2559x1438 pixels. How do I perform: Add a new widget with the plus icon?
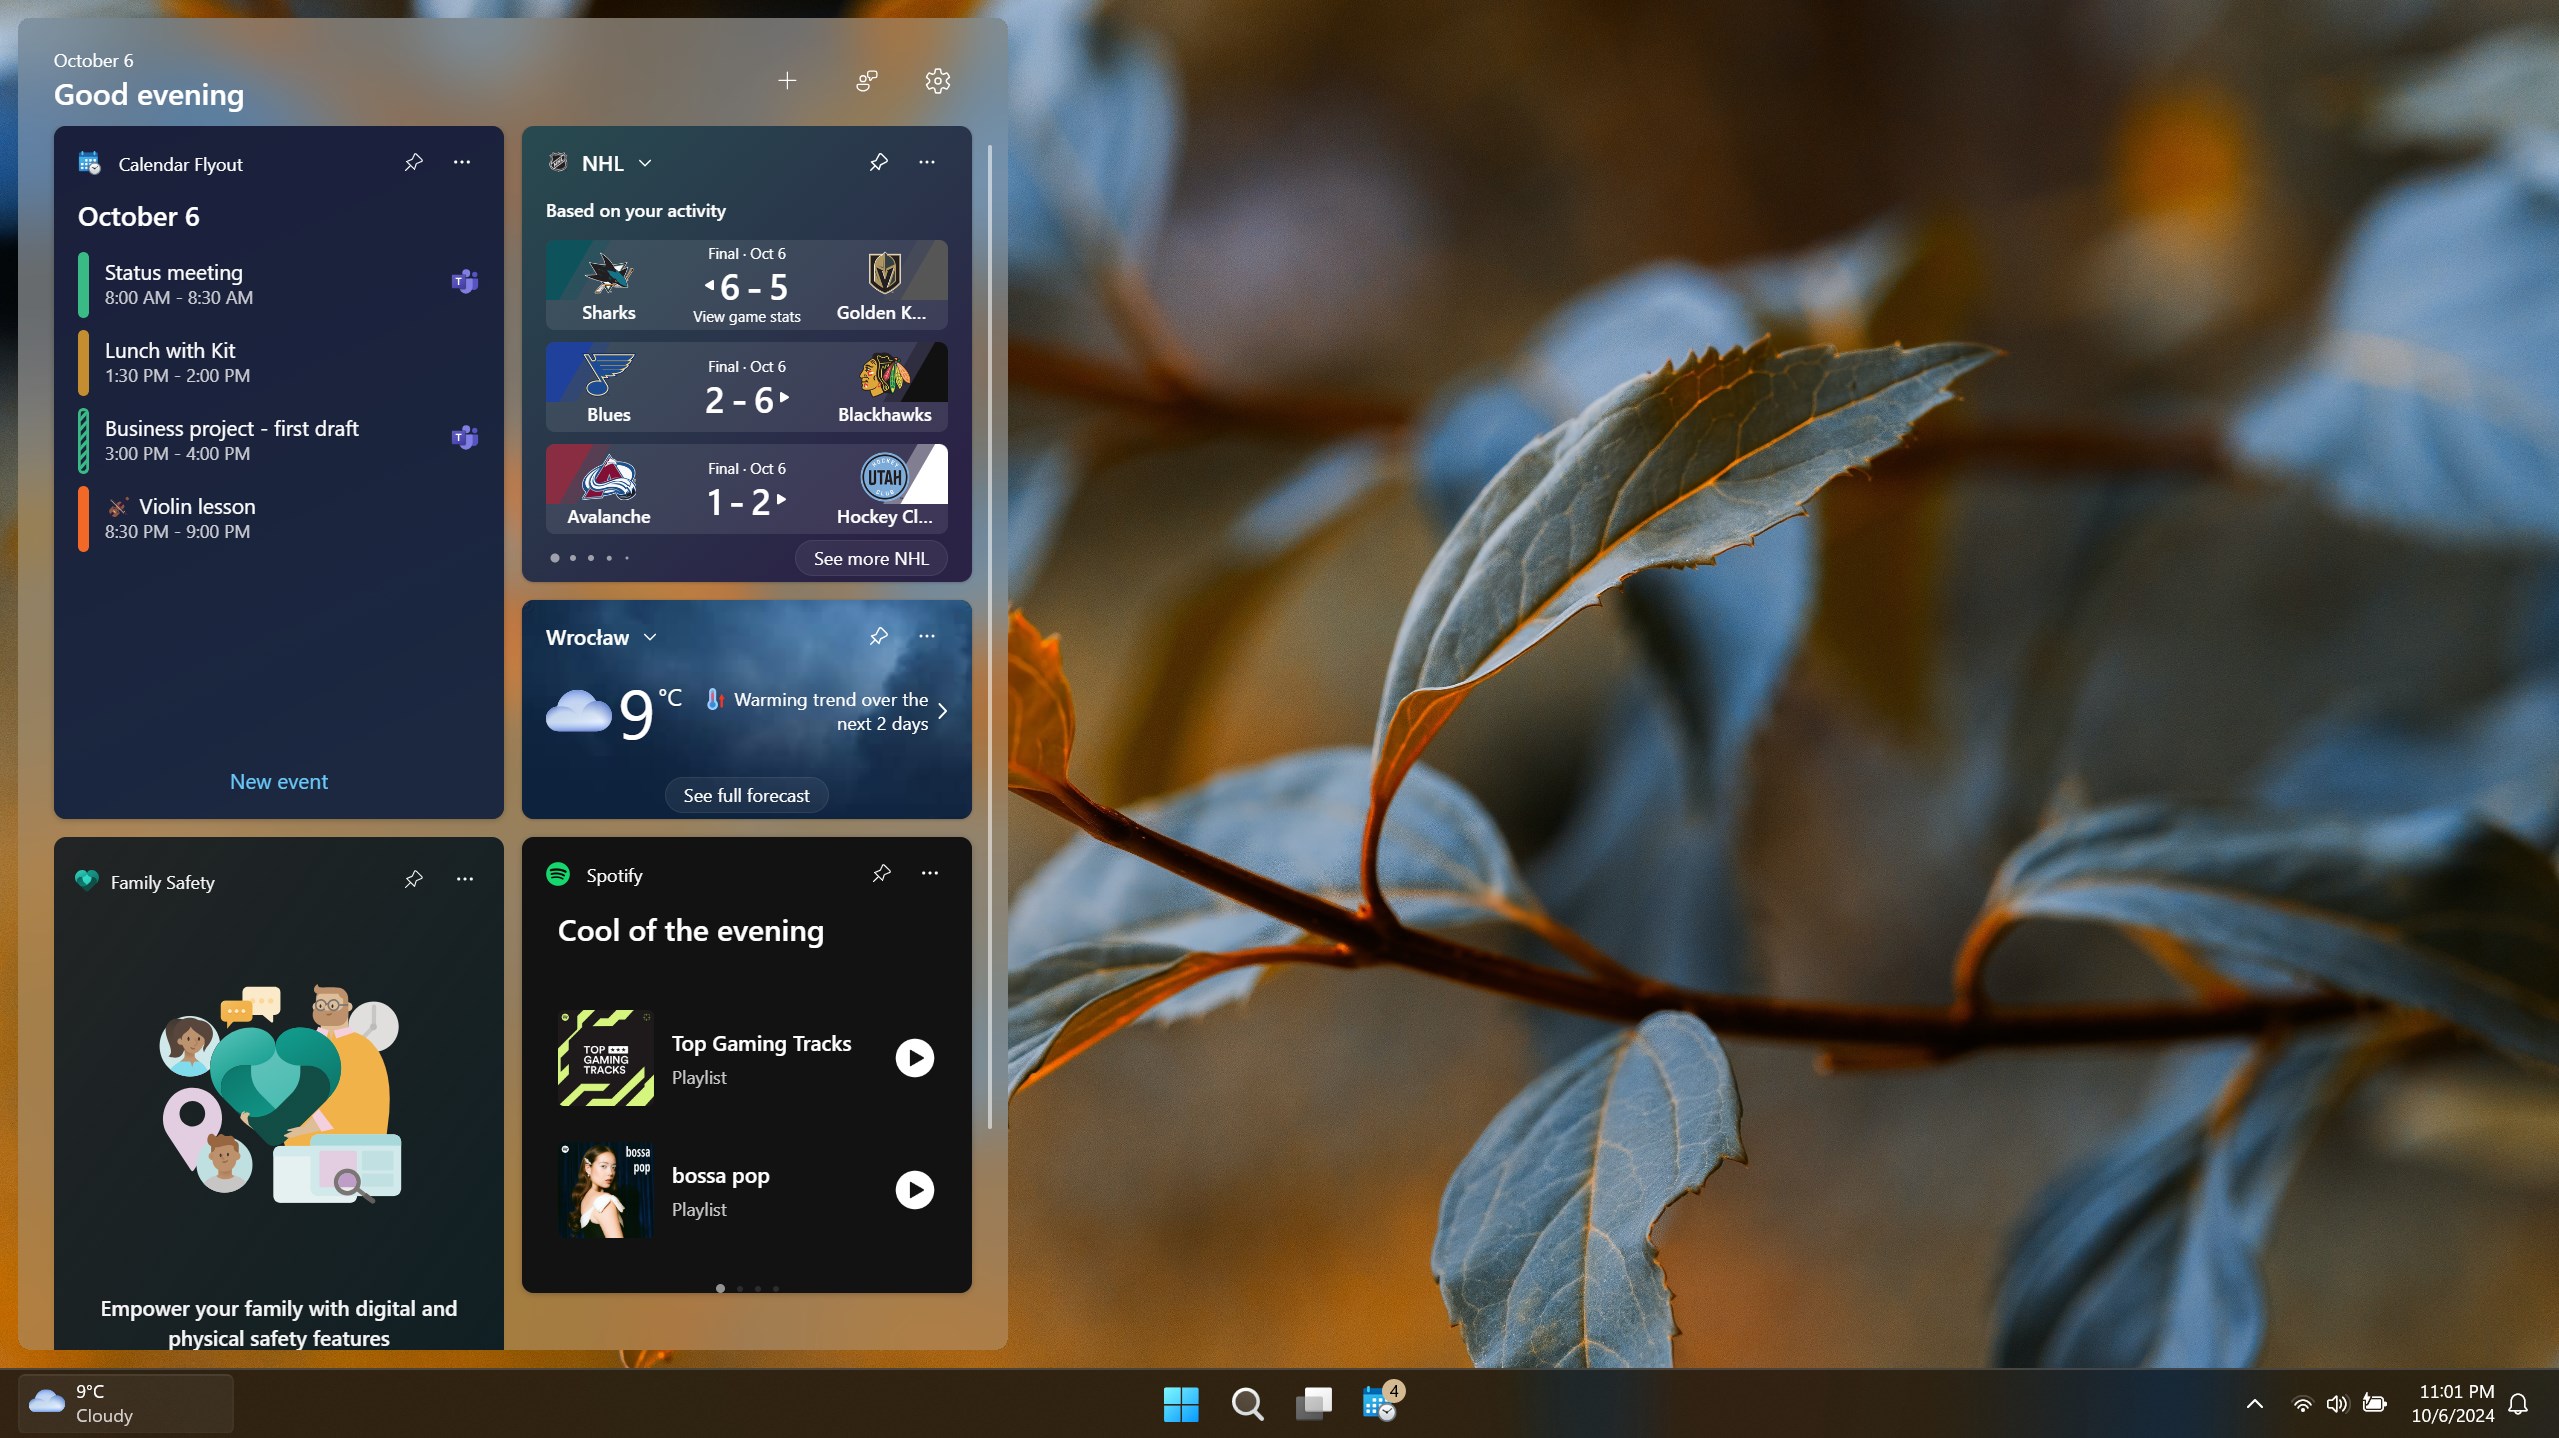point(786,81)
